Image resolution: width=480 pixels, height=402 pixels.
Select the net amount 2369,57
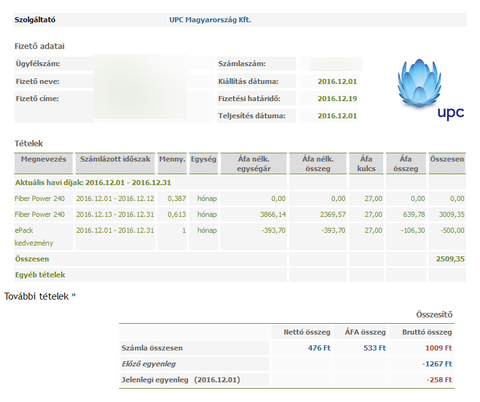[333, 214]
